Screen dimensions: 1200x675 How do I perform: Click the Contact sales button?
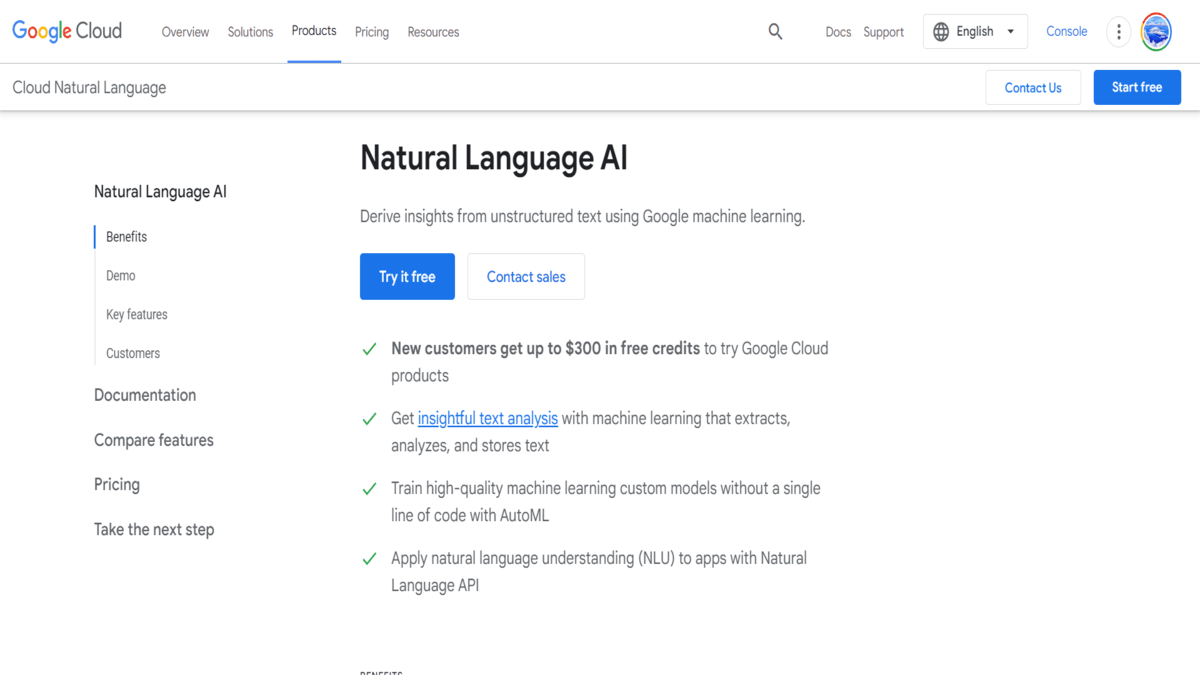(x=526, y=277)
